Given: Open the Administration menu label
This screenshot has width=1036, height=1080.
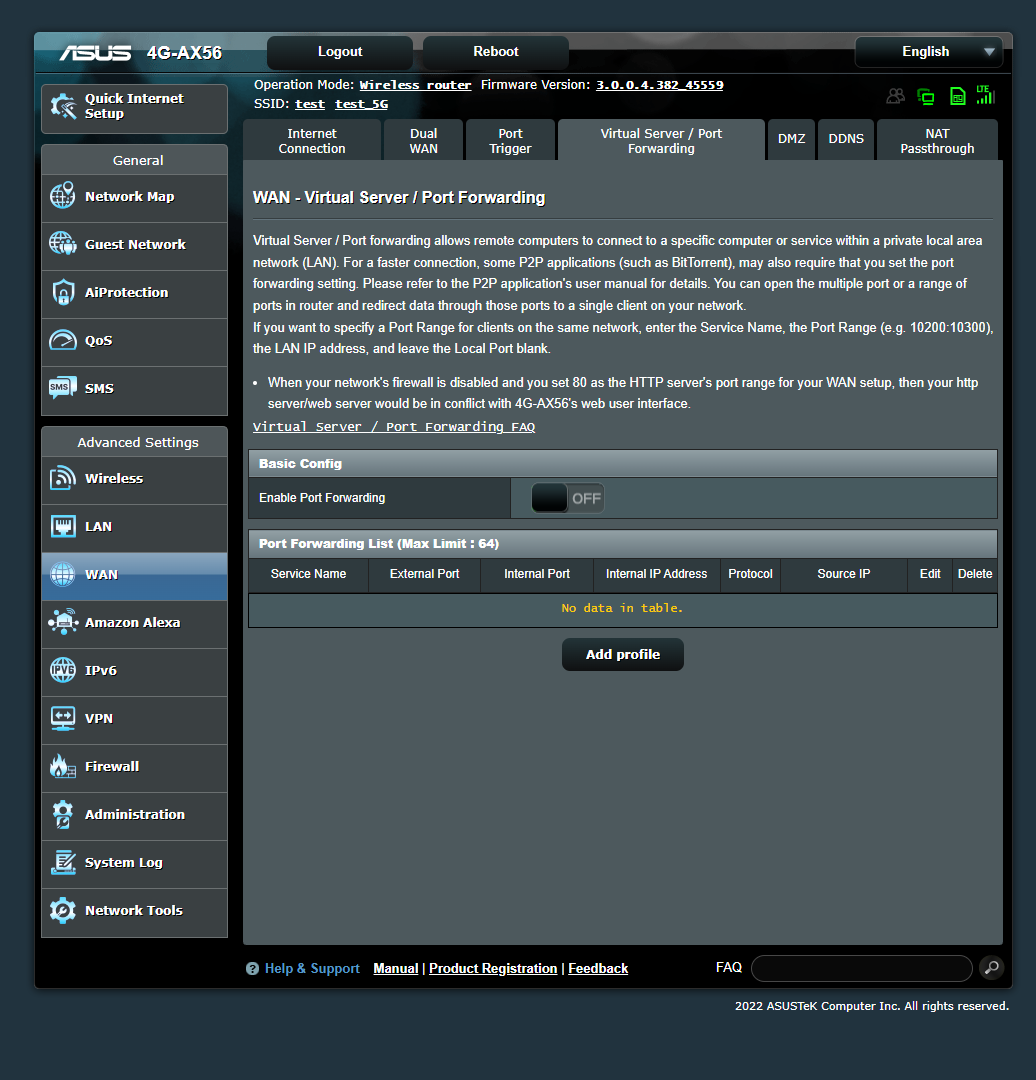Looking at the screenshot, I should 135,814.
